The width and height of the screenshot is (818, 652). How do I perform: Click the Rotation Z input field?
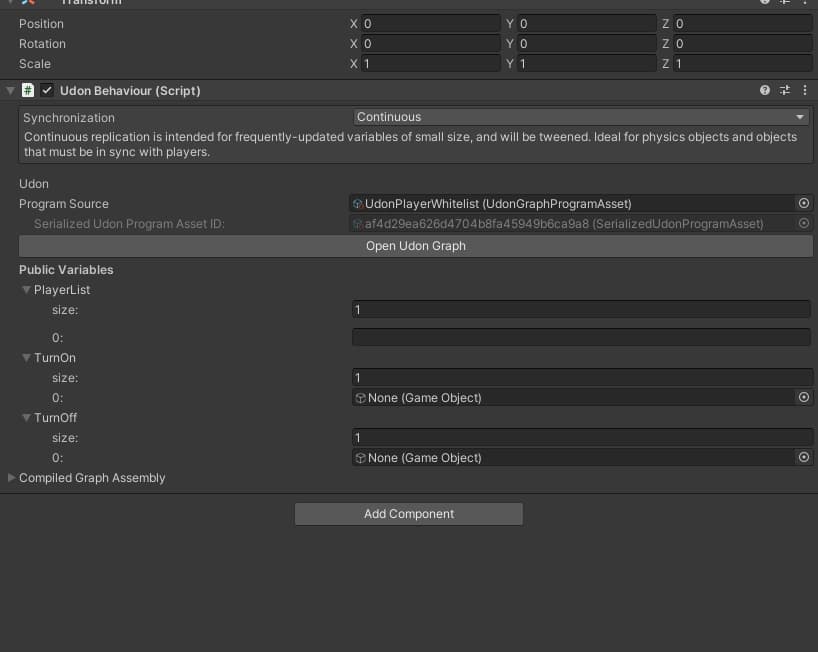click(743, 43)
